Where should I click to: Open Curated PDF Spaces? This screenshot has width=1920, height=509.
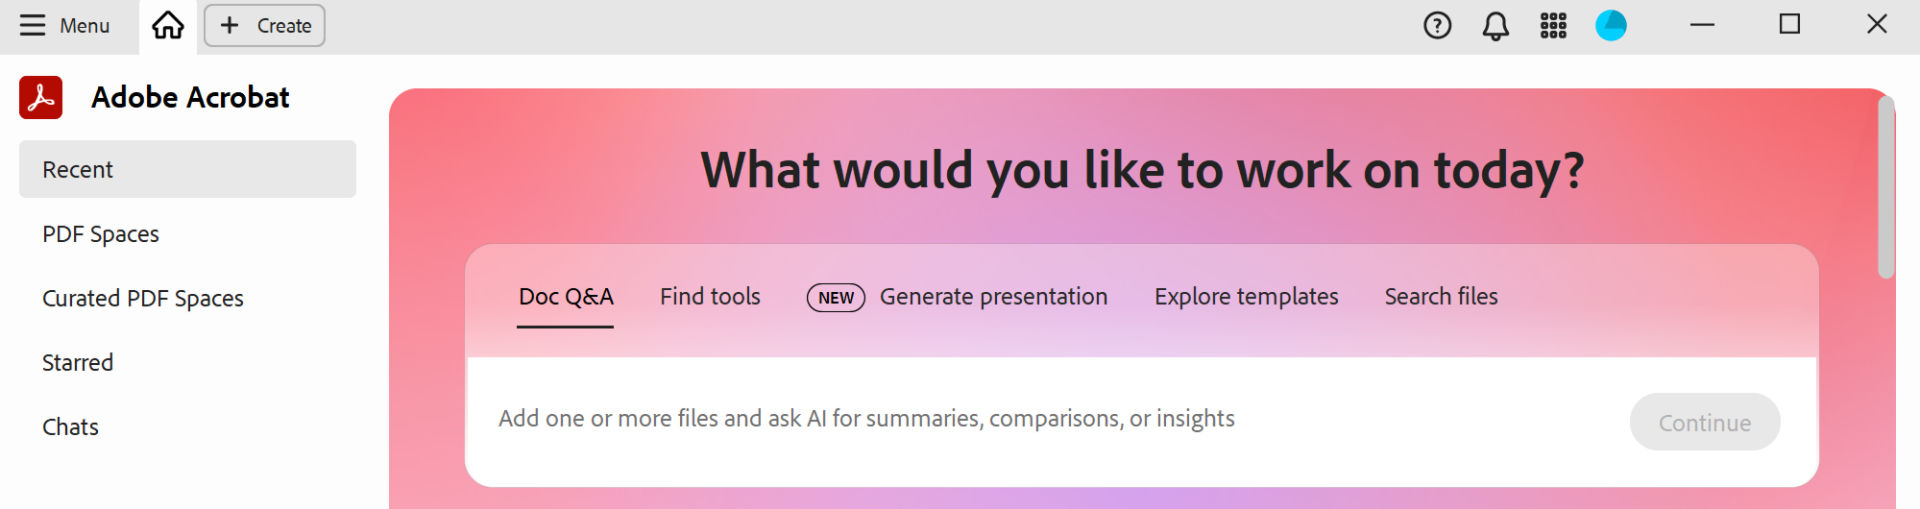(143, 298)
